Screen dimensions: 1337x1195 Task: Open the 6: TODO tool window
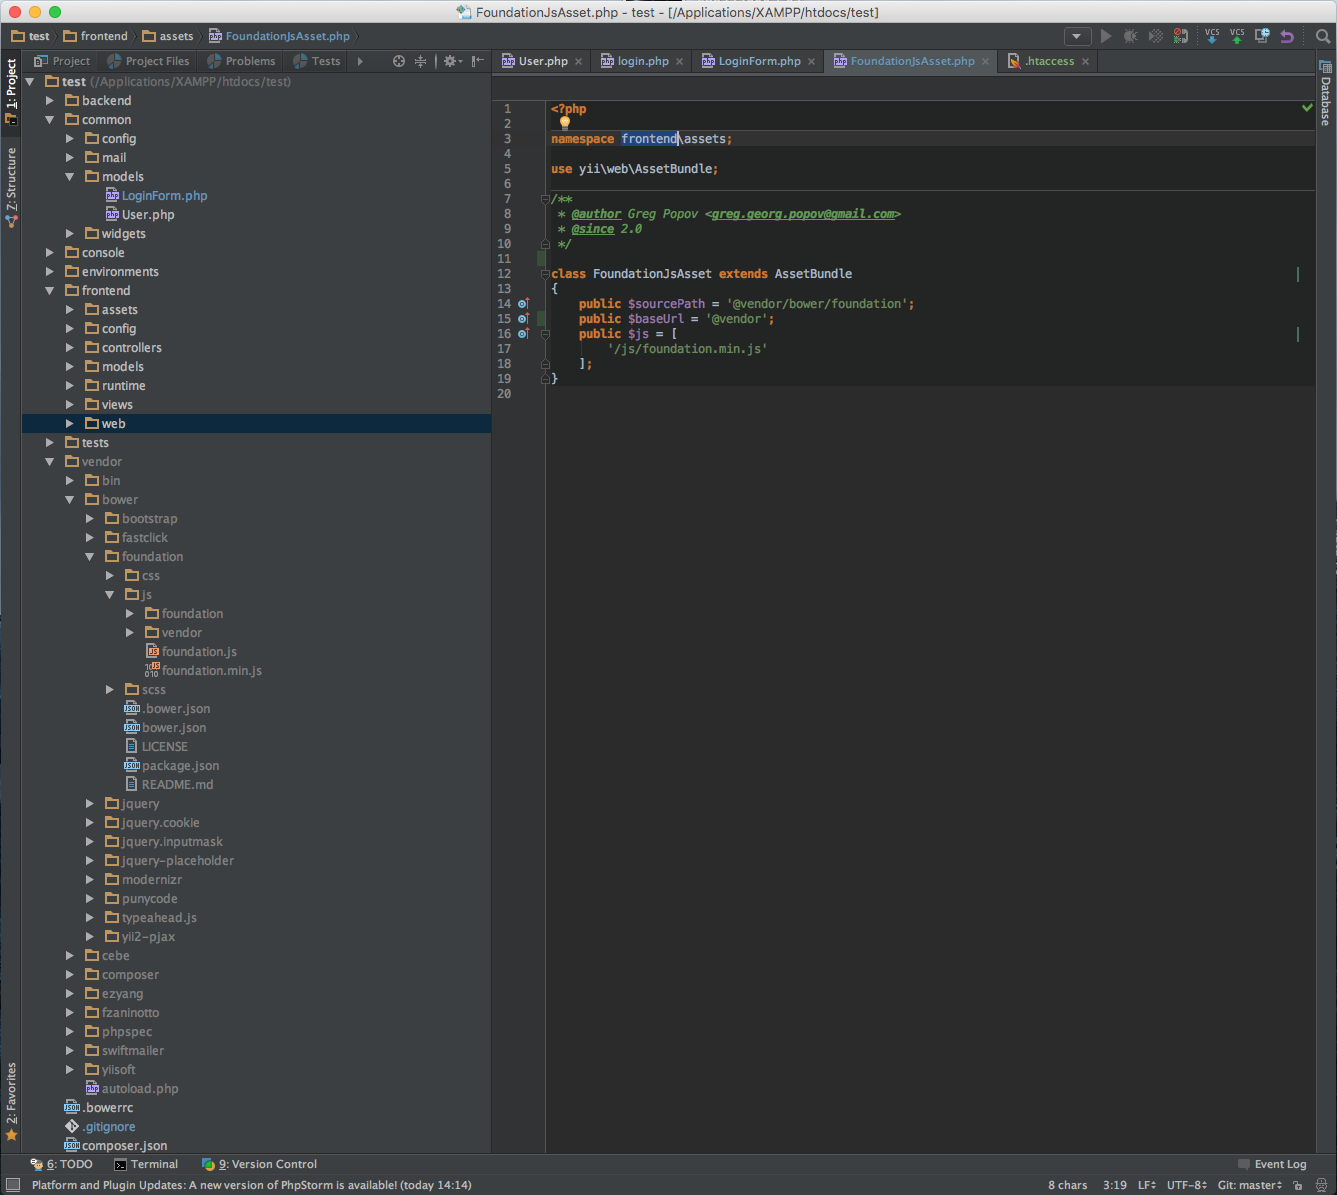(x=61, y=1164)
